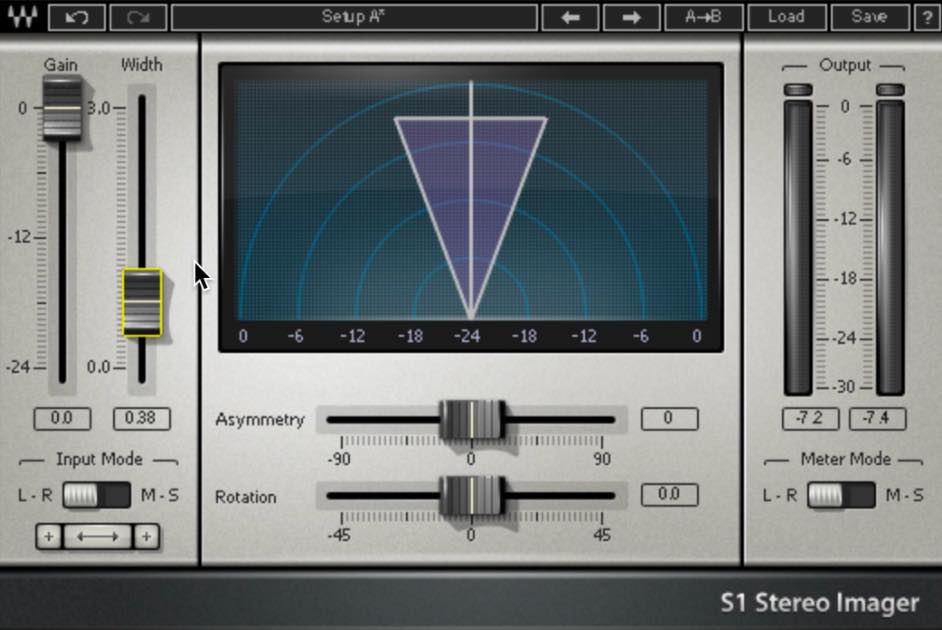Screen dimensions: 942x630
Task: Reset right output clip indicator
Action: pos(890,89)
